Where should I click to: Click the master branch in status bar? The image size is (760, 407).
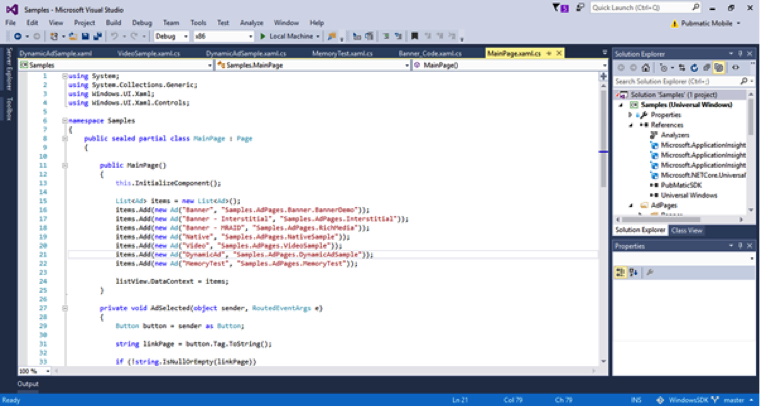[733, 400]
